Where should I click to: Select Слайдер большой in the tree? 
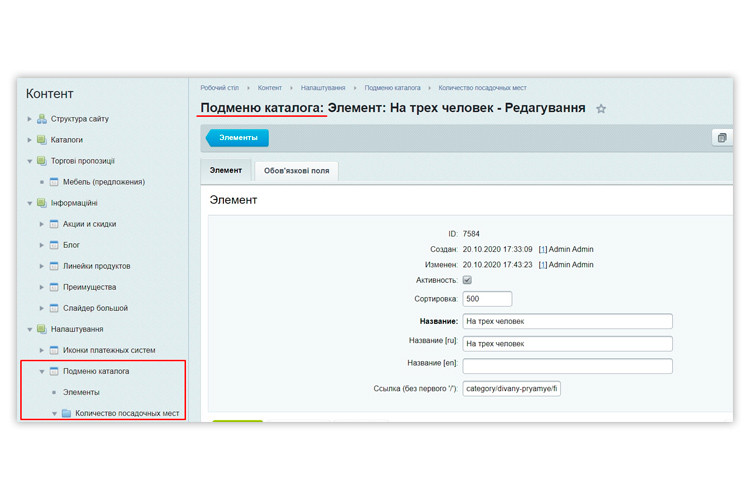coord(95,308)
